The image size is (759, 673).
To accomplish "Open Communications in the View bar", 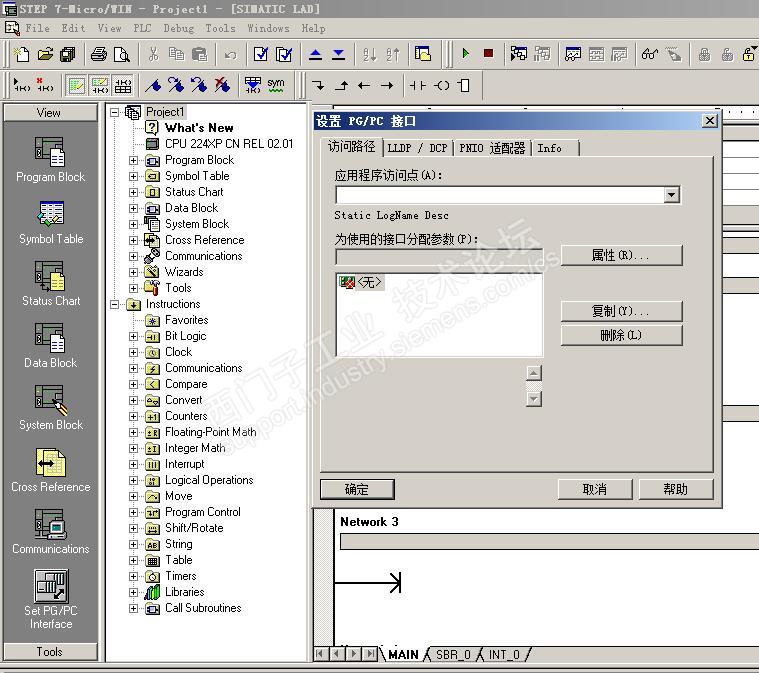I will (x=50, y=532).
